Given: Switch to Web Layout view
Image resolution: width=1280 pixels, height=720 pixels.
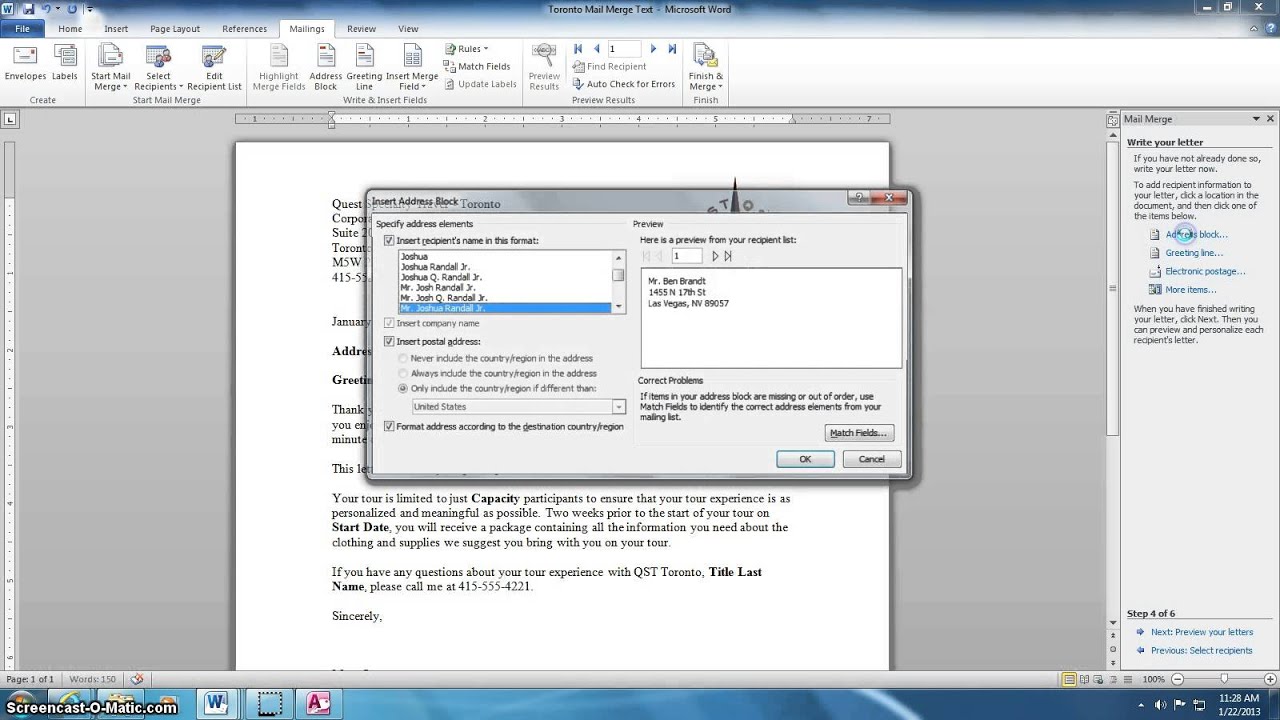Looking at the screenshot, I should (x=1099, y=679).
